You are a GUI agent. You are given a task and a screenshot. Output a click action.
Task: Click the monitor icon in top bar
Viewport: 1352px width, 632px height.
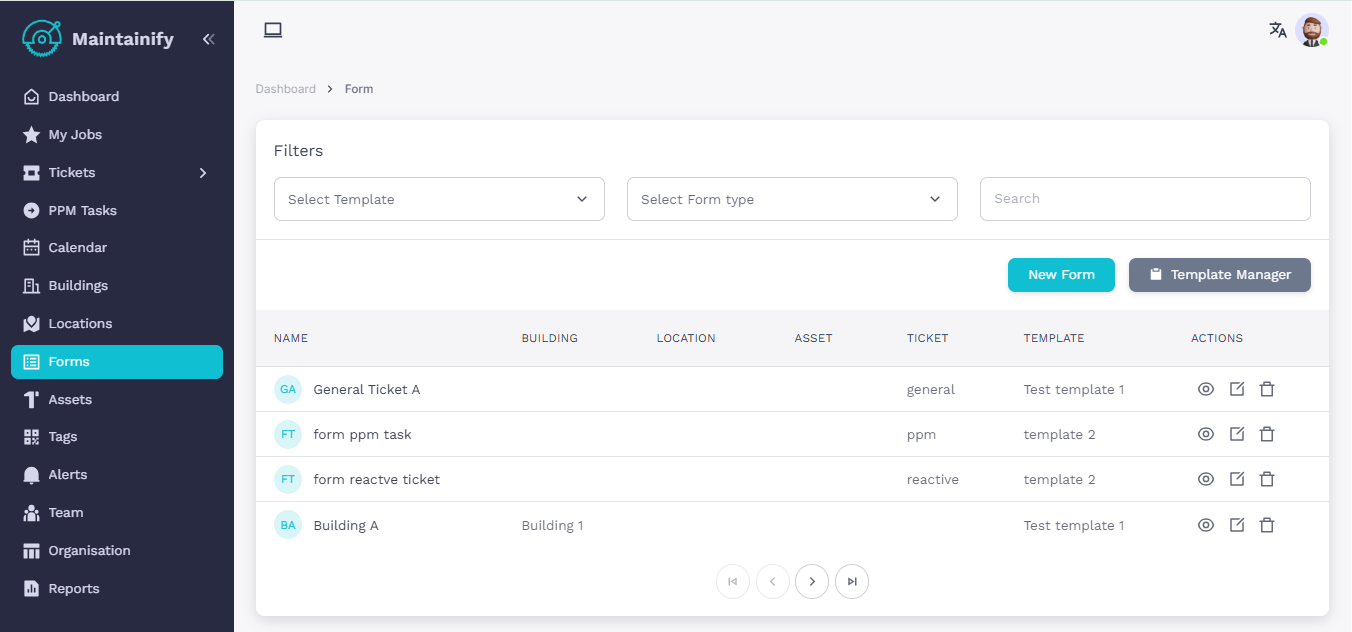click(273, 30)
